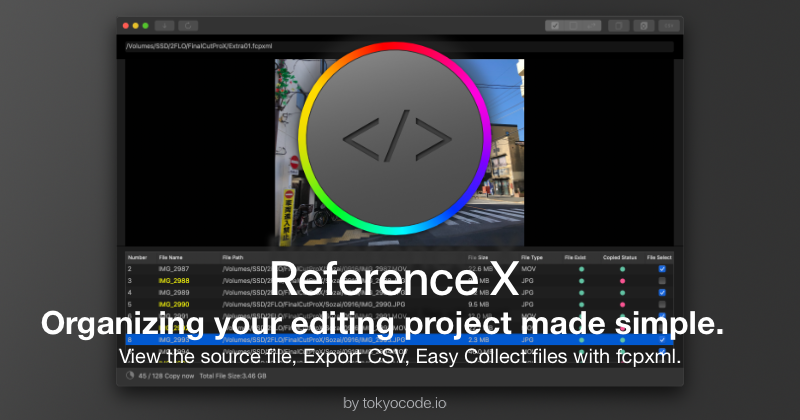Toggle File Select checkbox in highlighted row 8
This screenshot has height=420, width=800.
coord(662,339)
